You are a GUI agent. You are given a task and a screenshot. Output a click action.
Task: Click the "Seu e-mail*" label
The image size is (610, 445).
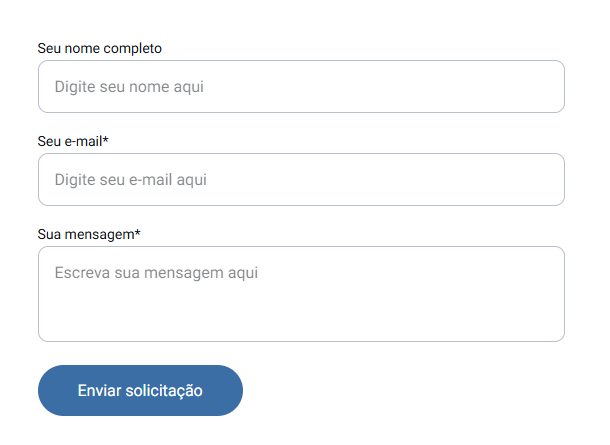click(72, 141)
